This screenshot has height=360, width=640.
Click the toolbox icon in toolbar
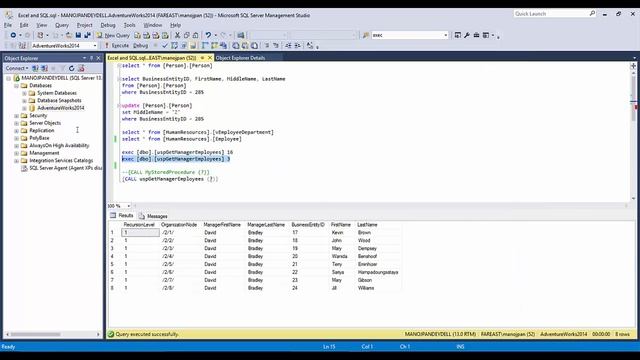[476, 36]
